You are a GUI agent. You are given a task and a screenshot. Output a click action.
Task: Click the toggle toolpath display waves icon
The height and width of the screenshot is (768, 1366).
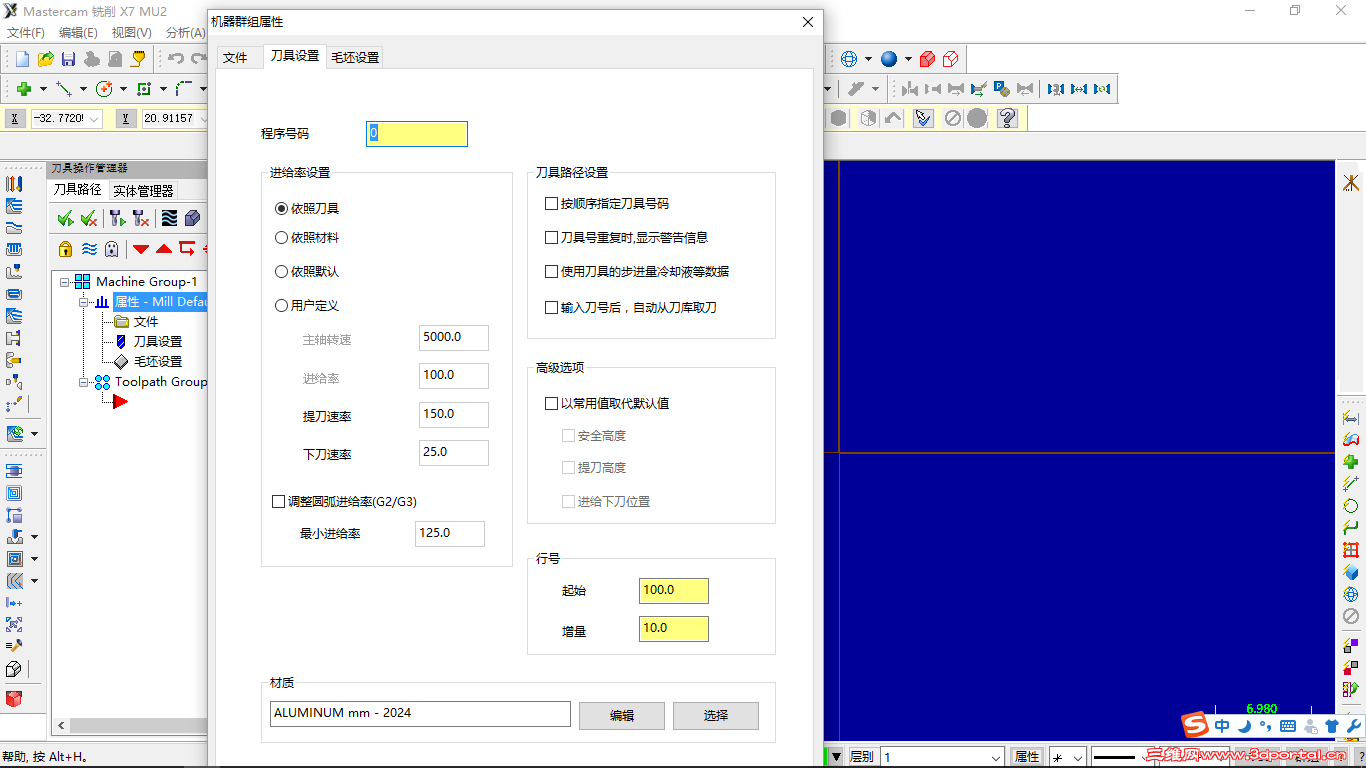169,218
